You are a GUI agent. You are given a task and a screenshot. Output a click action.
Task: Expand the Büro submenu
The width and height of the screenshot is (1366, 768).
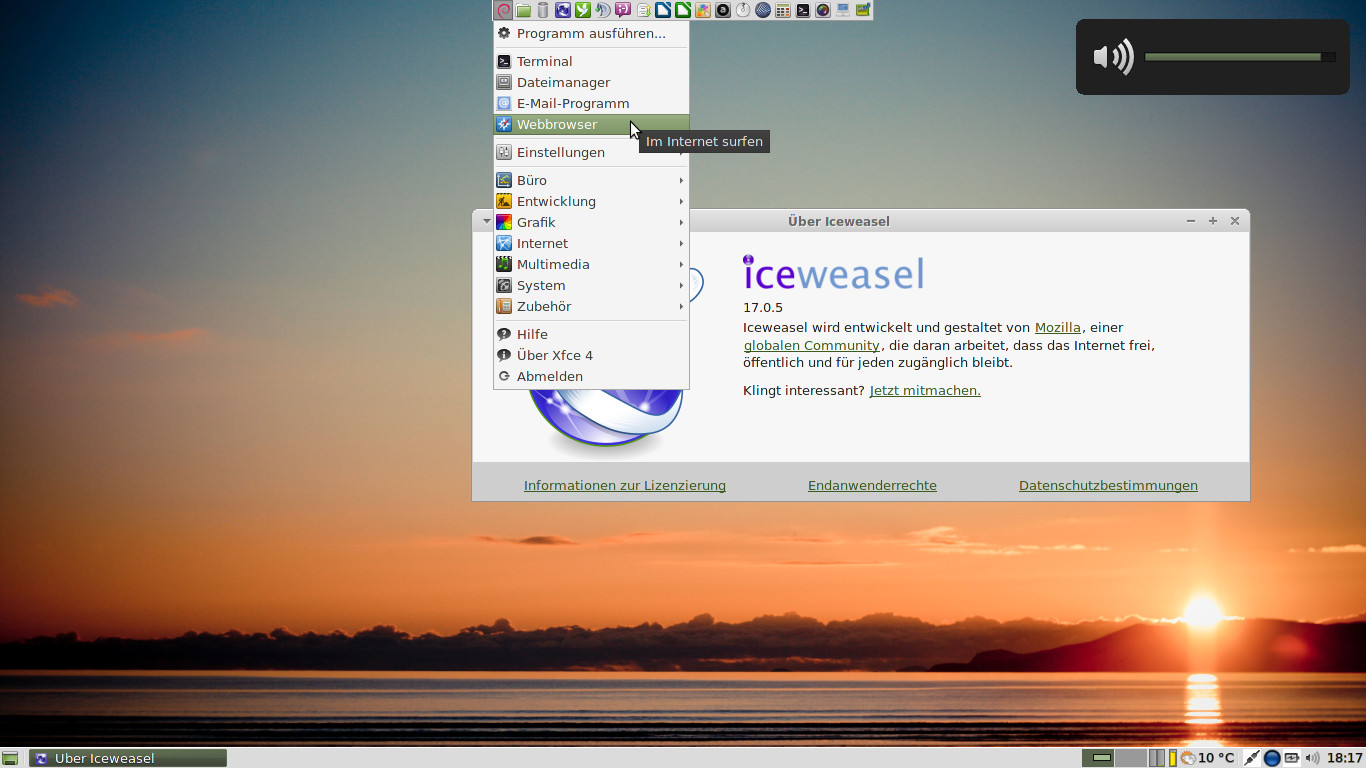591,180
